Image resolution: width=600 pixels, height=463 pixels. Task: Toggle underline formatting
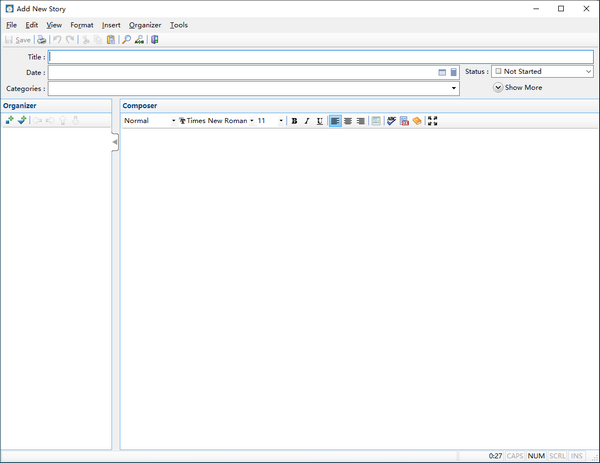pyautogui.click(x=319, y=121)
